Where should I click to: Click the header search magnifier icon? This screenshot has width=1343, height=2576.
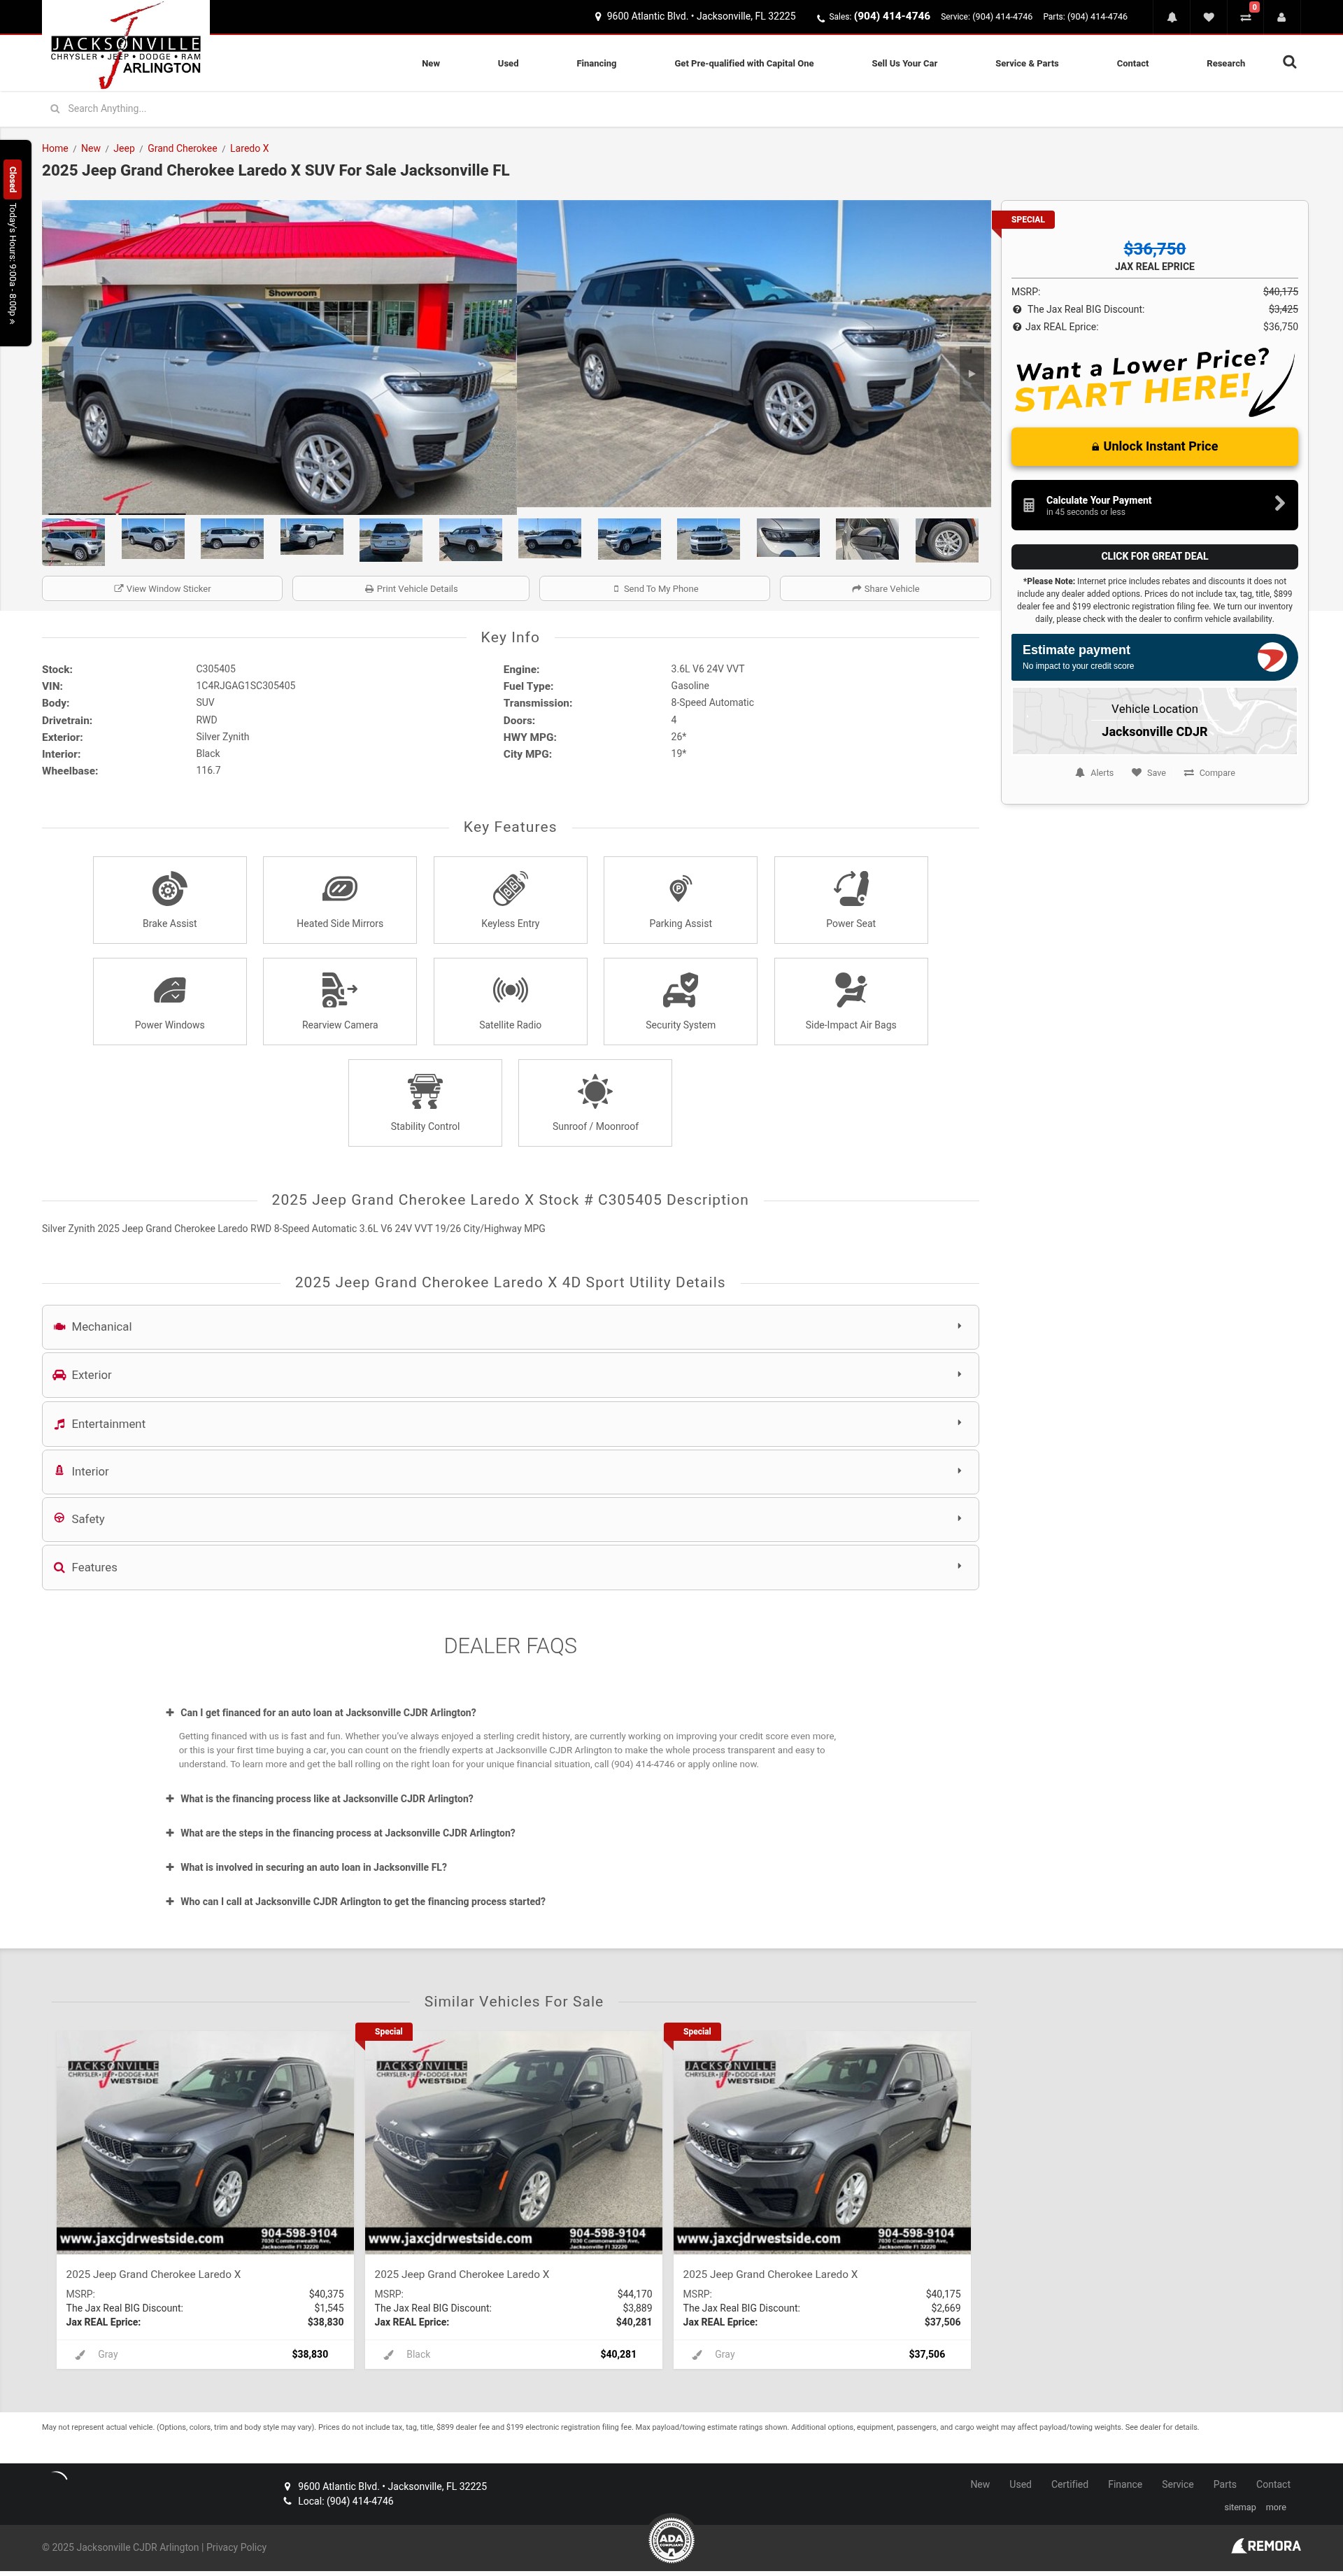pyautogui.click(x=1289, y=62)
